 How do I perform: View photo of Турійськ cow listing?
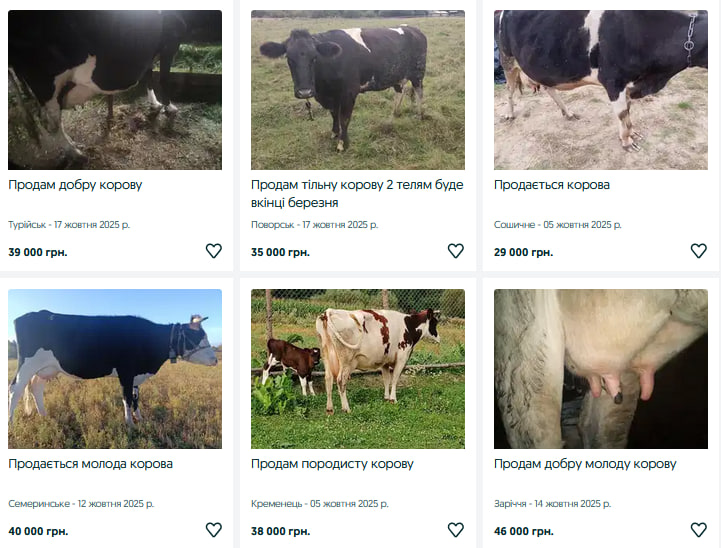pos(115,90)
